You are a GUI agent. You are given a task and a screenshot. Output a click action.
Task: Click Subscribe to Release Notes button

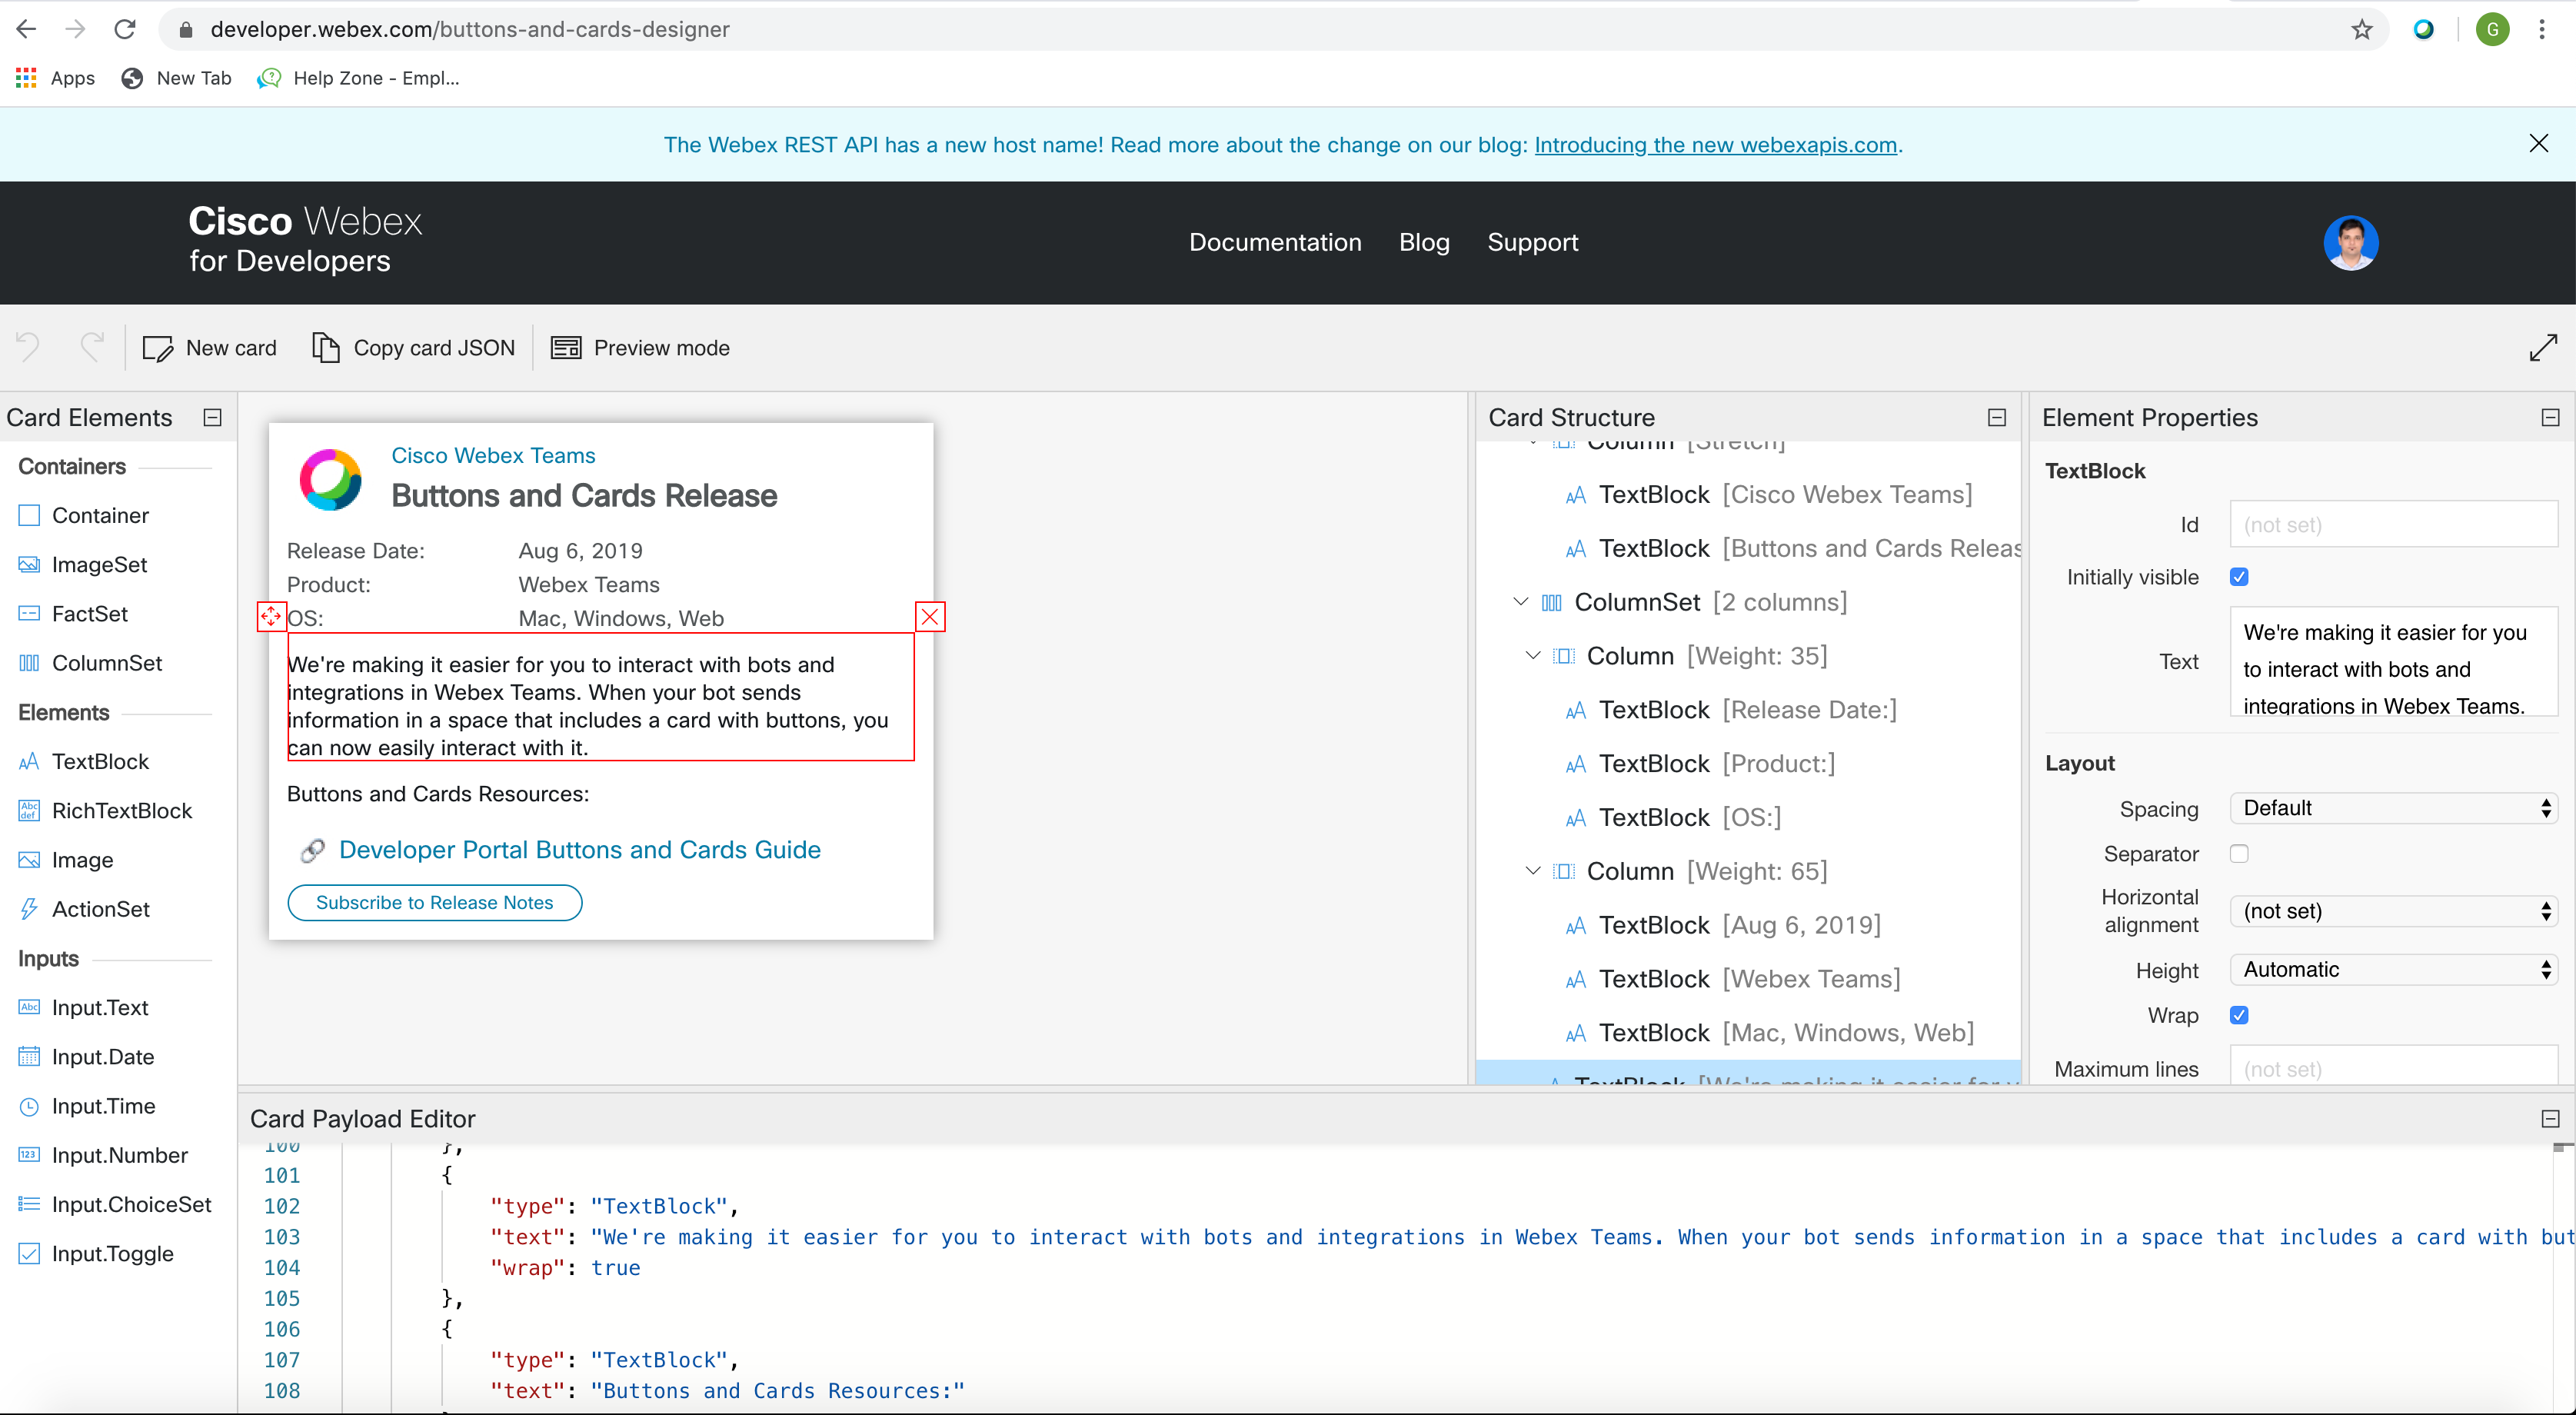(434, 902)
